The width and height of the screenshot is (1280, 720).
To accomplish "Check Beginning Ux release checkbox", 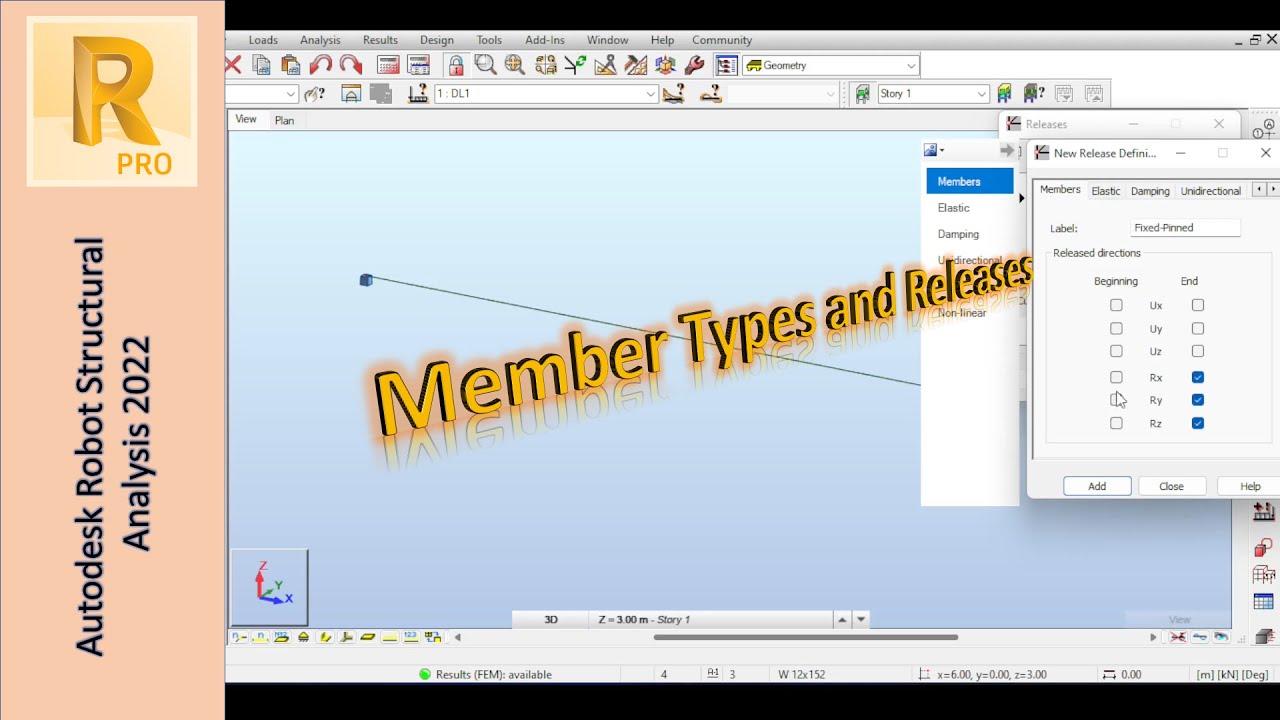I will [x=1116, y=305].
